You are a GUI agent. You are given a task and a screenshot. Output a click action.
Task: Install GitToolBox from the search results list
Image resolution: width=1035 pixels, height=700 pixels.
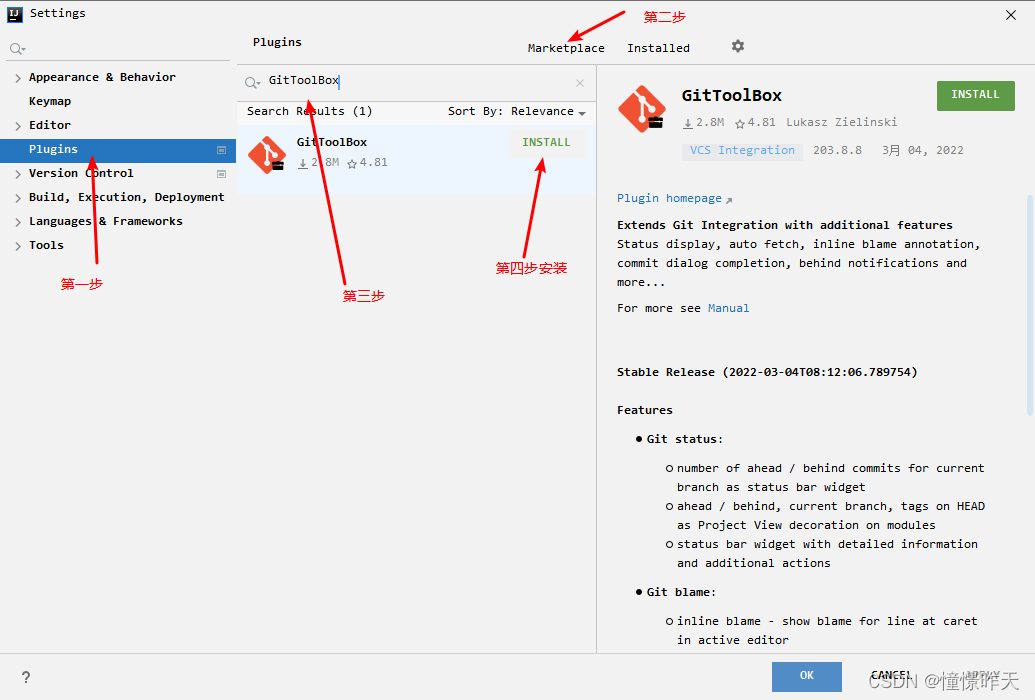click(x=547, y=143)
